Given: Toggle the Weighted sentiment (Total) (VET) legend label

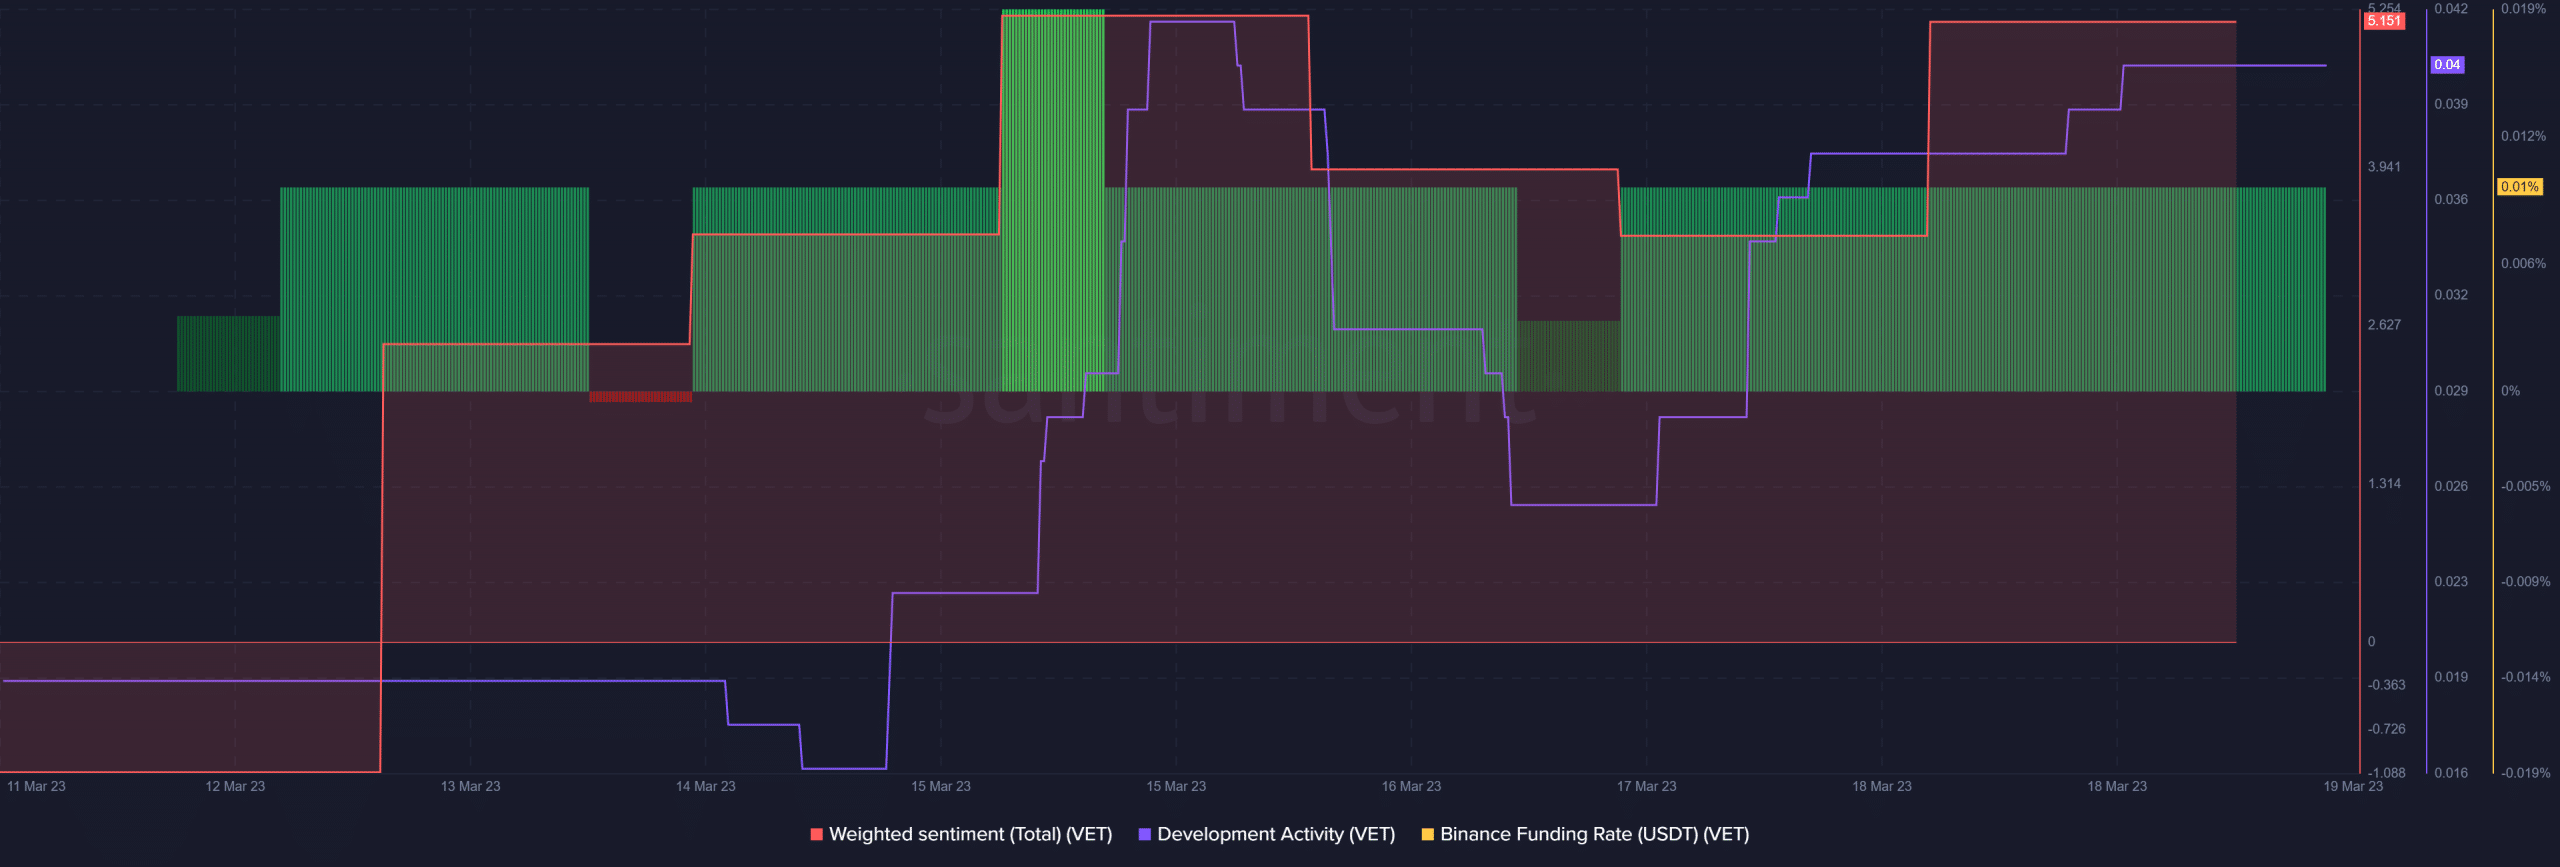Looking at the screenshot, I should pyautogui.click(x=970, y=834).
